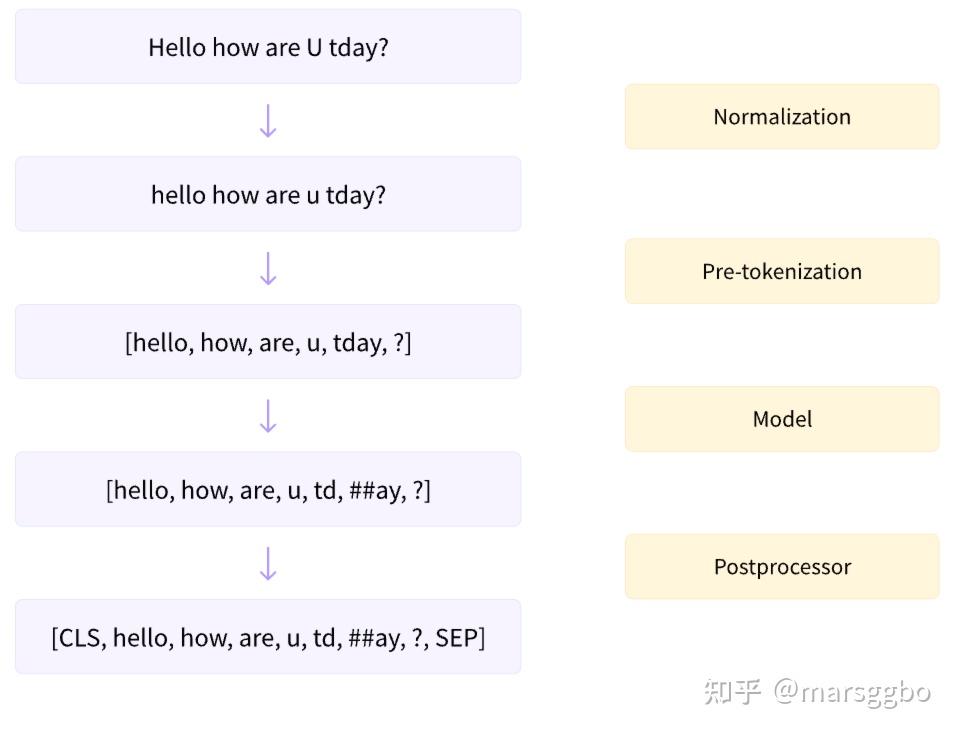Click 'td' token in the fourth box
Image resolution: width=955 pixels, height=735 pixels.
(327, 490)
